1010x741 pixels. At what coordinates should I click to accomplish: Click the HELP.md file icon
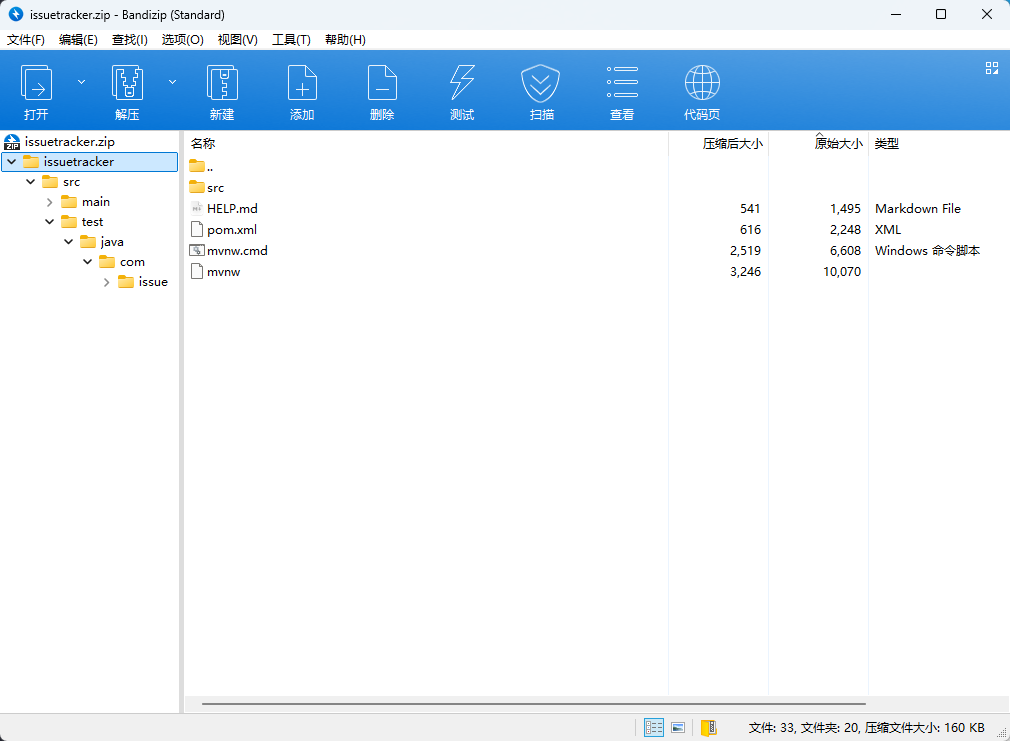(196, 208)
